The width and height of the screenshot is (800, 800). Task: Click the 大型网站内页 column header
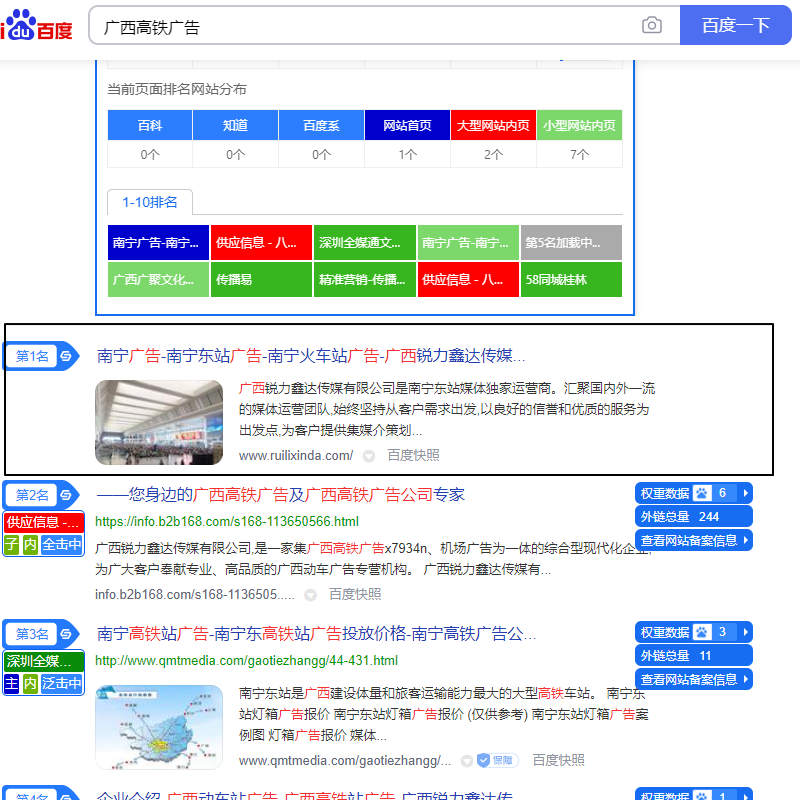pyautogui.click(x=493, y=125)
